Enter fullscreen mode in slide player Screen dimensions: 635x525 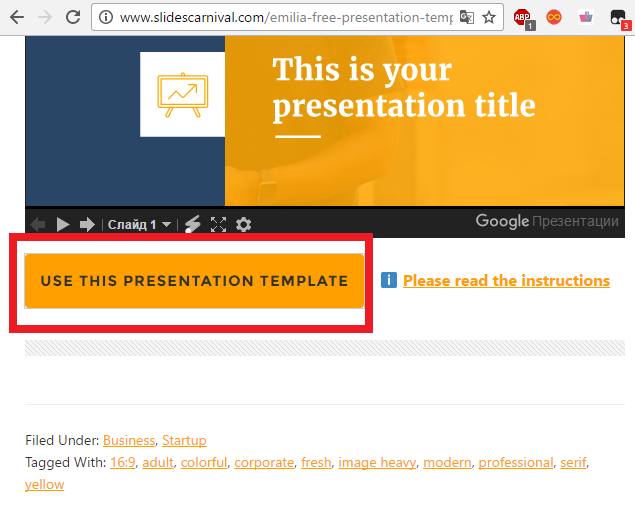[219, 225]
